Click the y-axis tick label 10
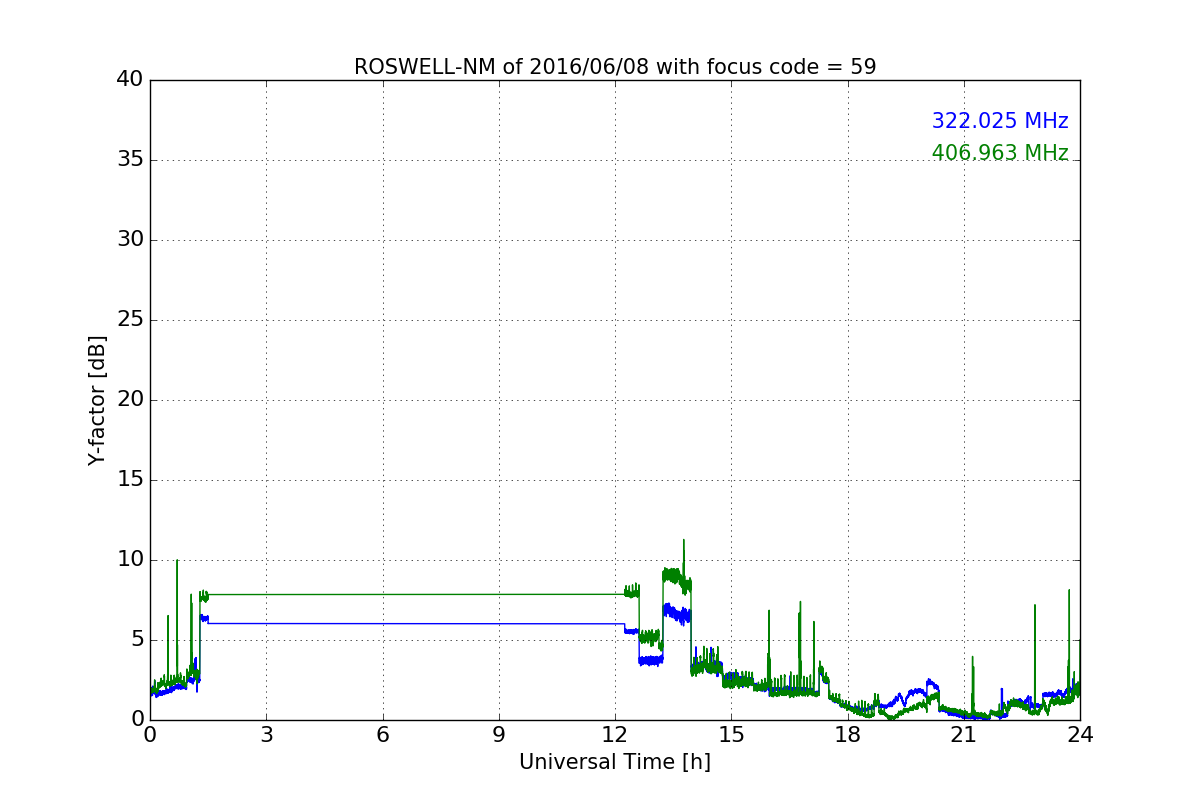Screen dimensions: 1200x800 tap(130, 560)
